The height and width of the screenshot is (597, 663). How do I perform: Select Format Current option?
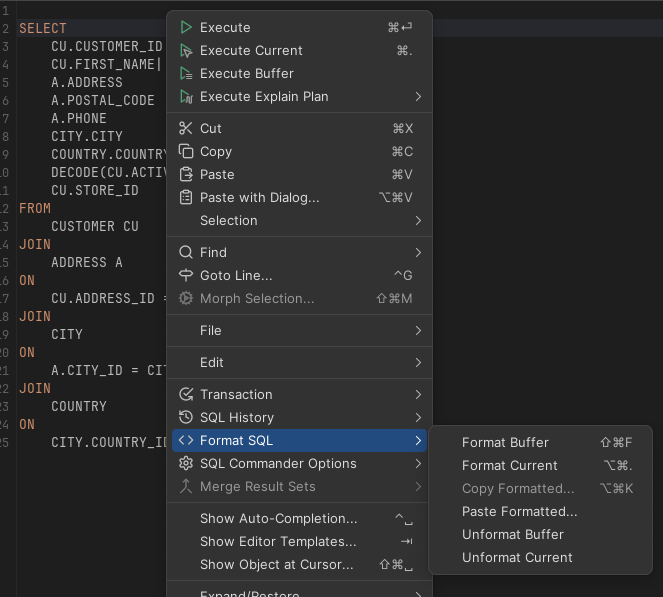(x=509, y=465)
